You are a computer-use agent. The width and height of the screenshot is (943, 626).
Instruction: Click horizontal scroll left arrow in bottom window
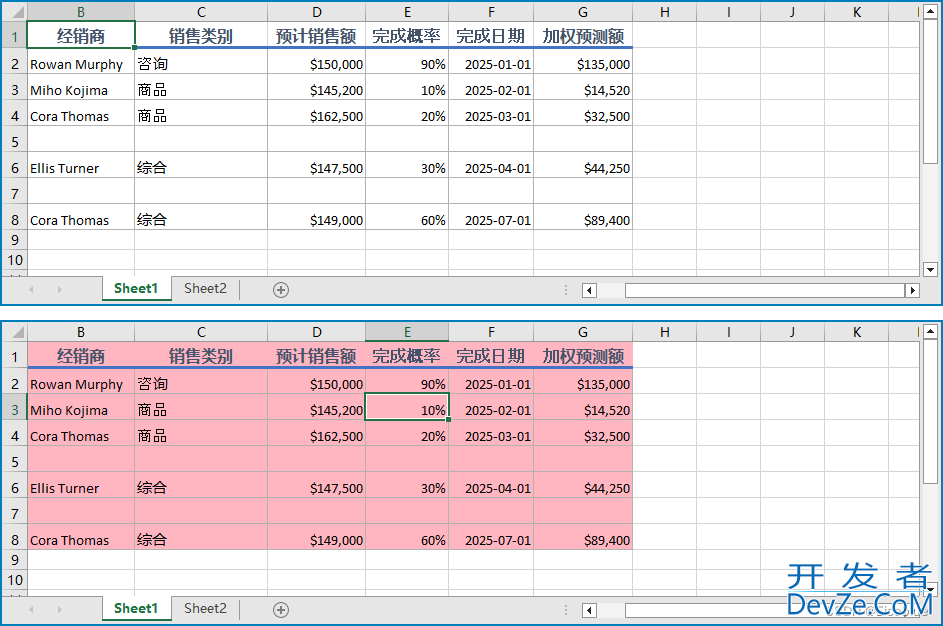click(589, 609)
